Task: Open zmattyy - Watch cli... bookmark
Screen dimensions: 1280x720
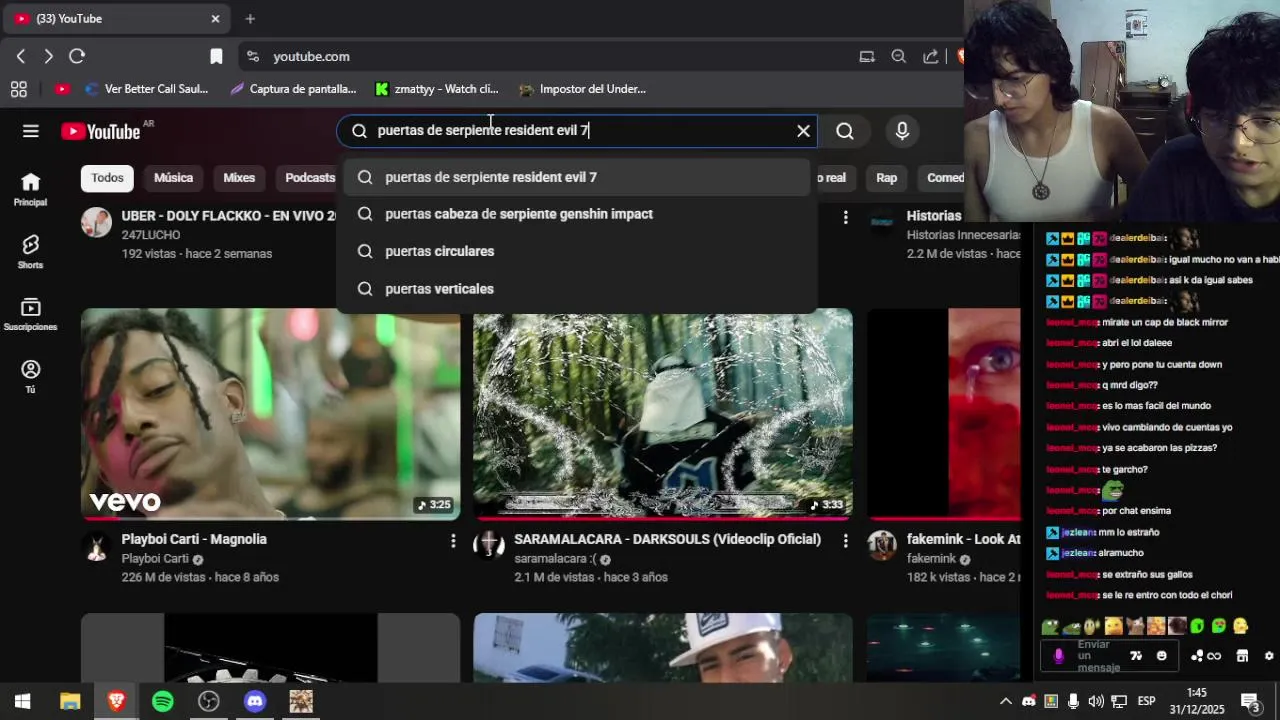Action: (x=436, y=89)
